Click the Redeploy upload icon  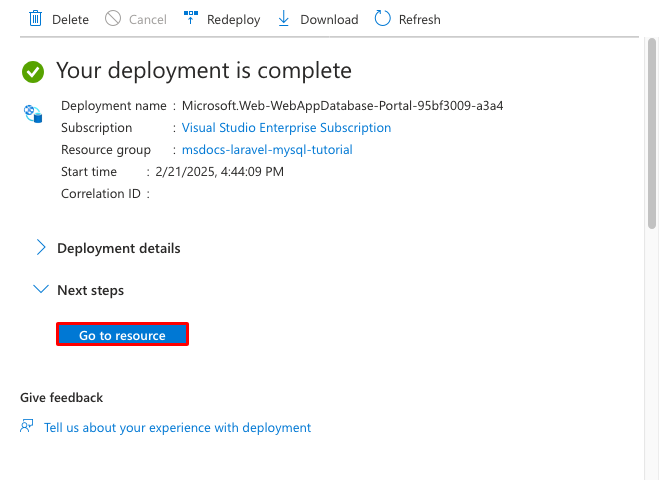[191, 19]
